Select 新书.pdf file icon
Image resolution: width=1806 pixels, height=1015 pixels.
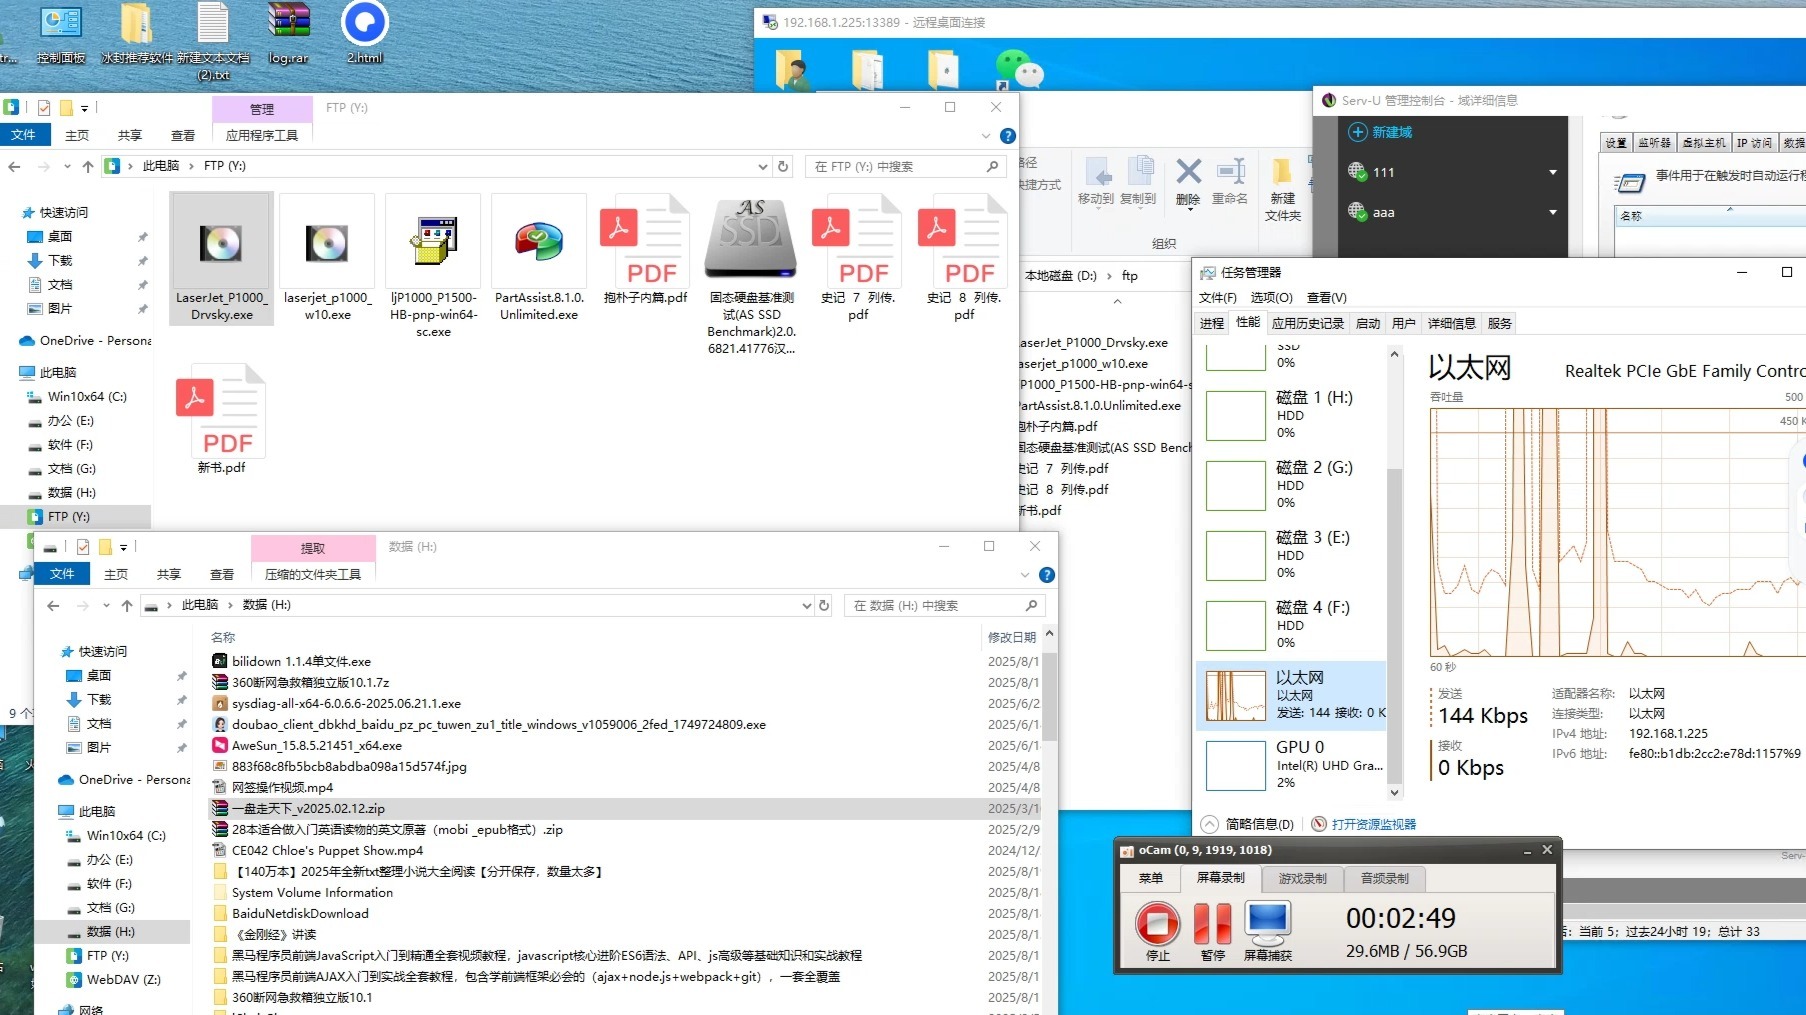coord(221,411)
